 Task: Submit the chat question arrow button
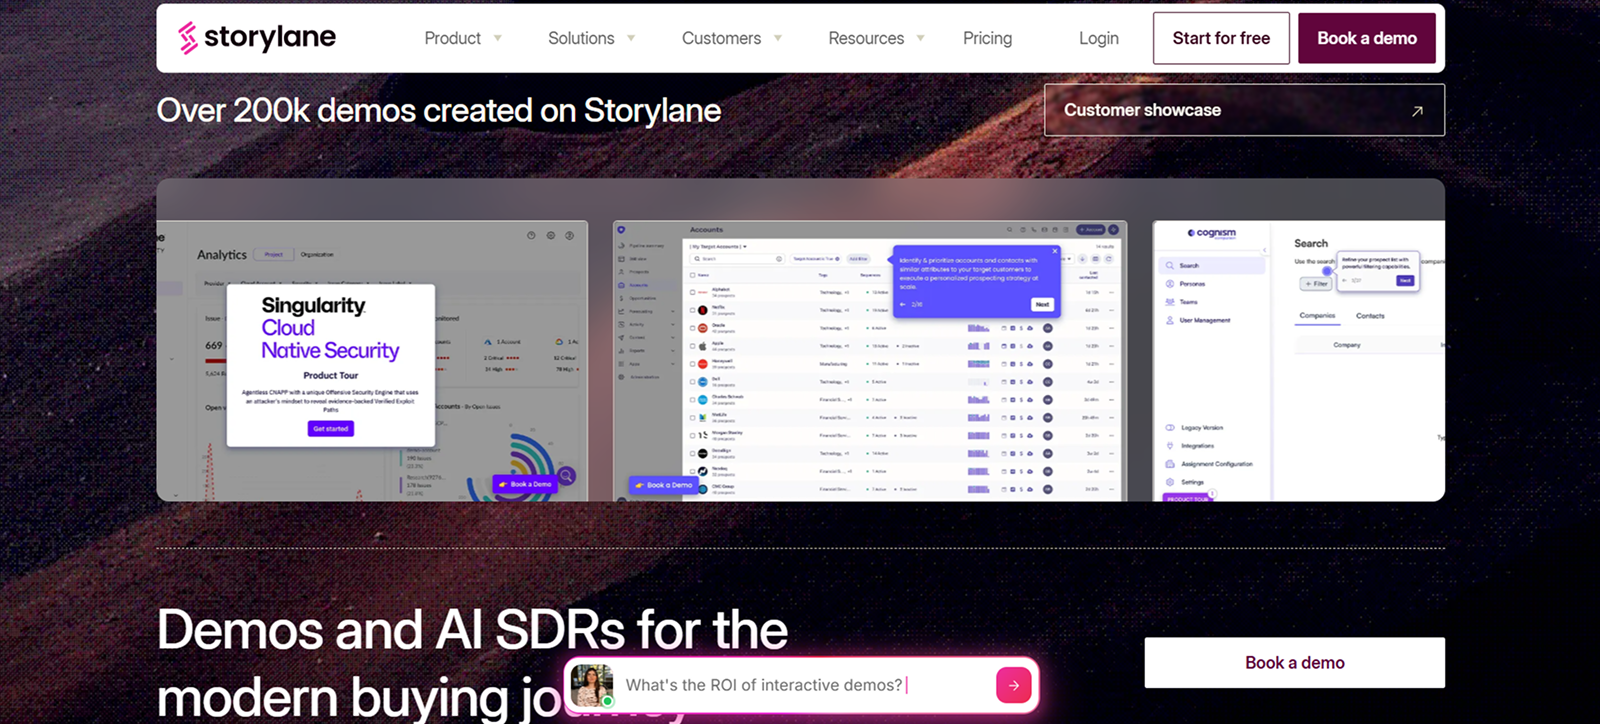click(x=1013, y=685)
